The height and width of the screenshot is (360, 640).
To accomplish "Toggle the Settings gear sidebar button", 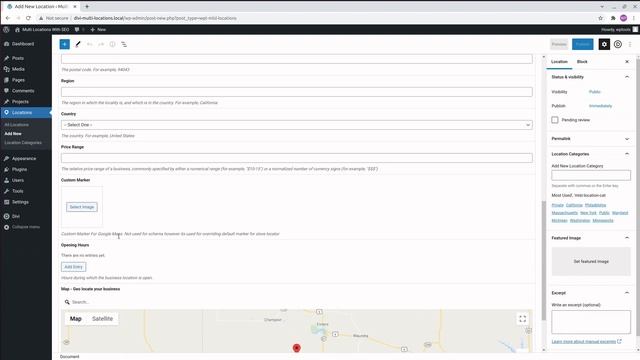I will tap(604, 44).
